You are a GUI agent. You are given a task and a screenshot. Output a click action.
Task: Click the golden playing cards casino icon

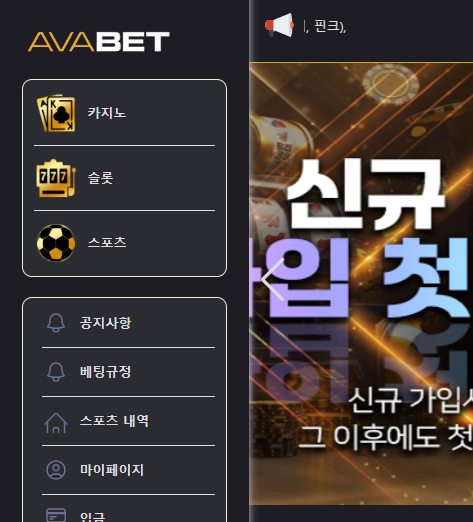point(56,113)
